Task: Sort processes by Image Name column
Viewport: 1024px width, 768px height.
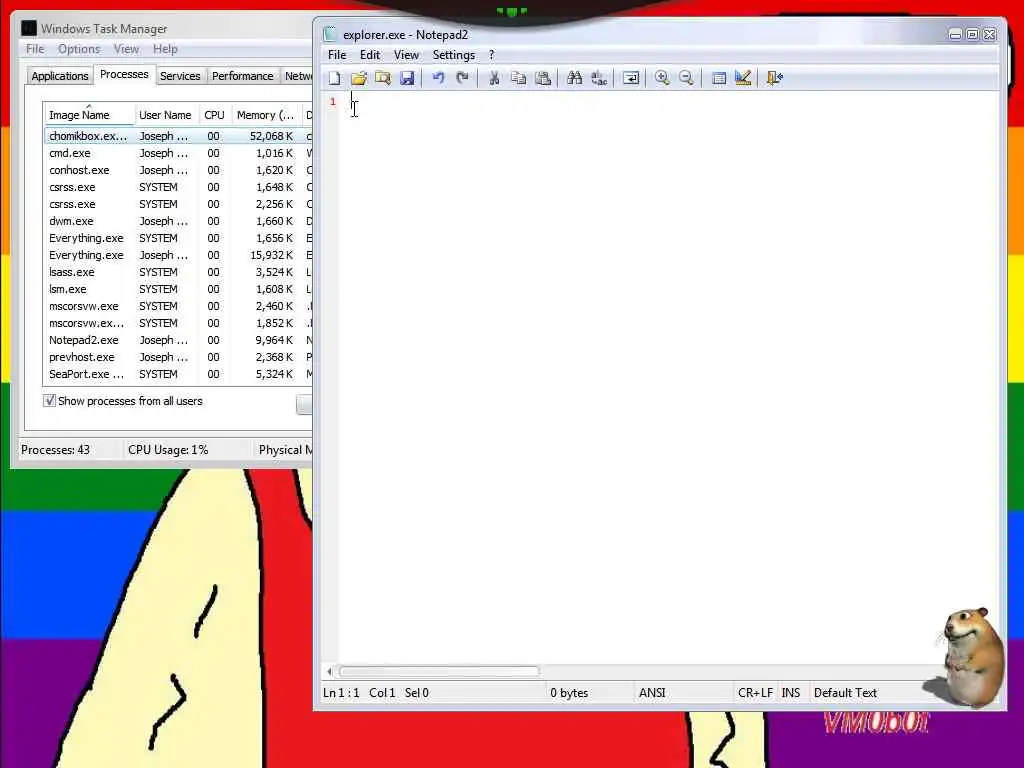Action: [89, 115]
